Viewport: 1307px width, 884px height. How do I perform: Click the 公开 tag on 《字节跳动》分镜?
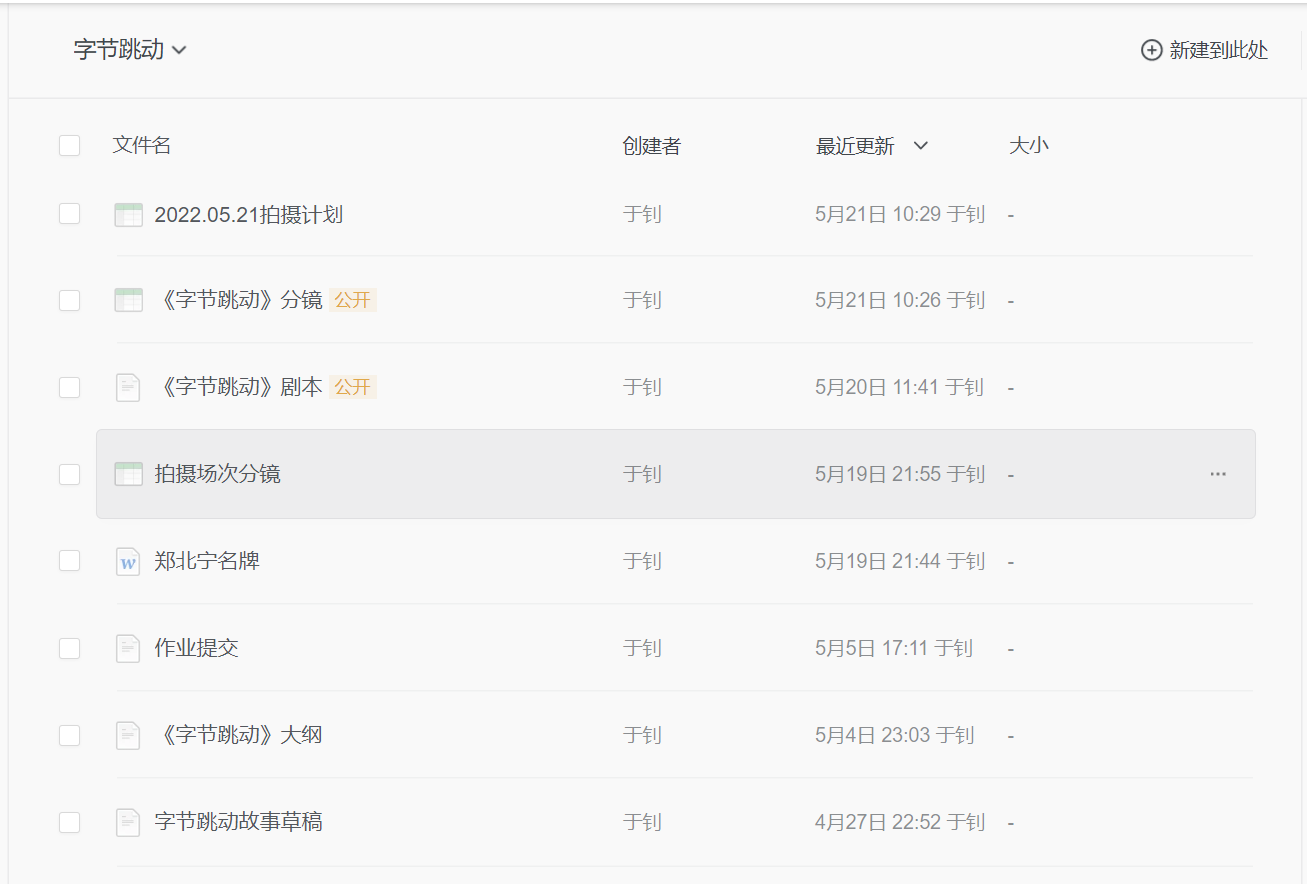[353, 300]
